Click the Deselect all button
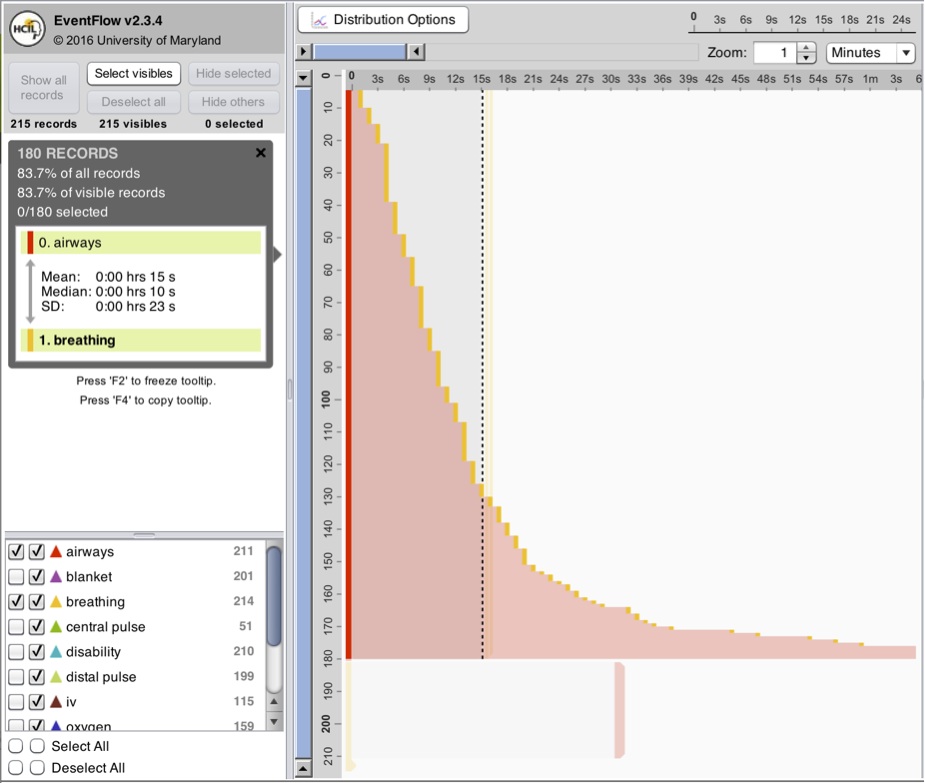The height and width of the screenshot is (783, 925). point(133,102)
